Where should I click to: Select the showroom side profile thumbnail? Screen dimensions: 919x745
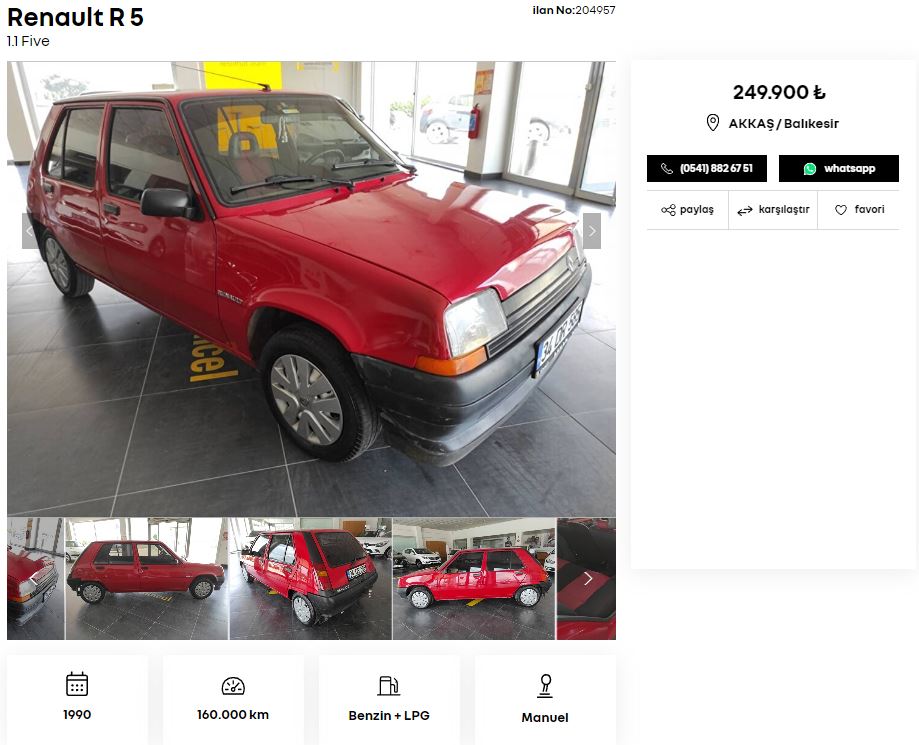[474, 579]
